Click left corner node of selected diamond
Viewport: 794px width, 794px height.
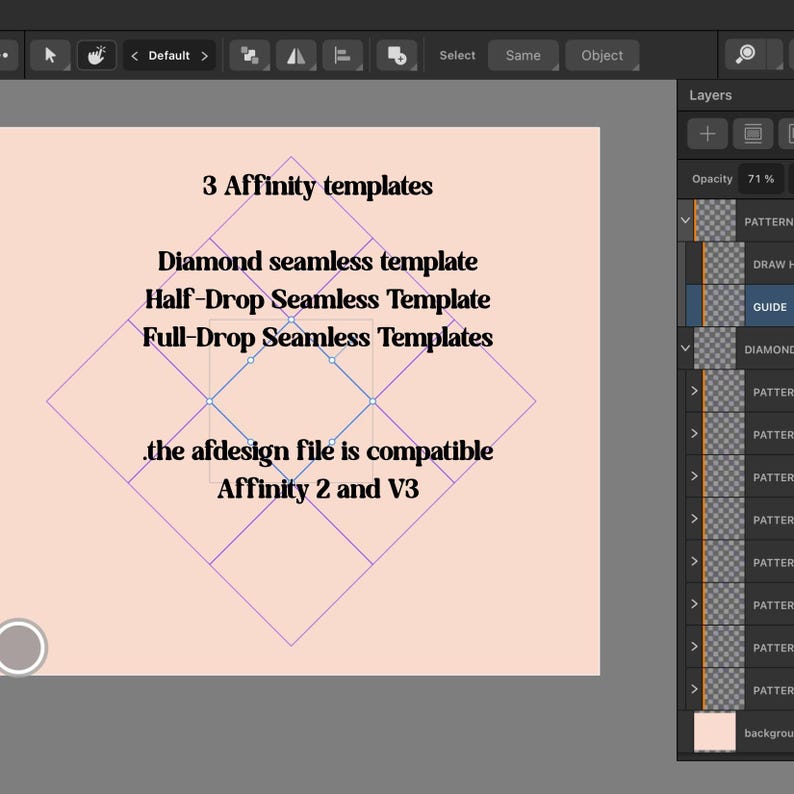pyautogui.click(x=210, y=401)
